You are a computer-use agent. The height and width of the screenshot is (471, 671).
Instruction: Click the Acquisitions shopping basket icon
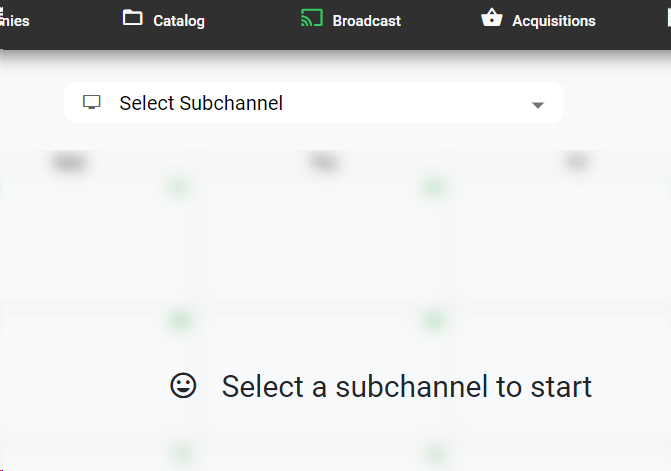[x=491, y=18]
